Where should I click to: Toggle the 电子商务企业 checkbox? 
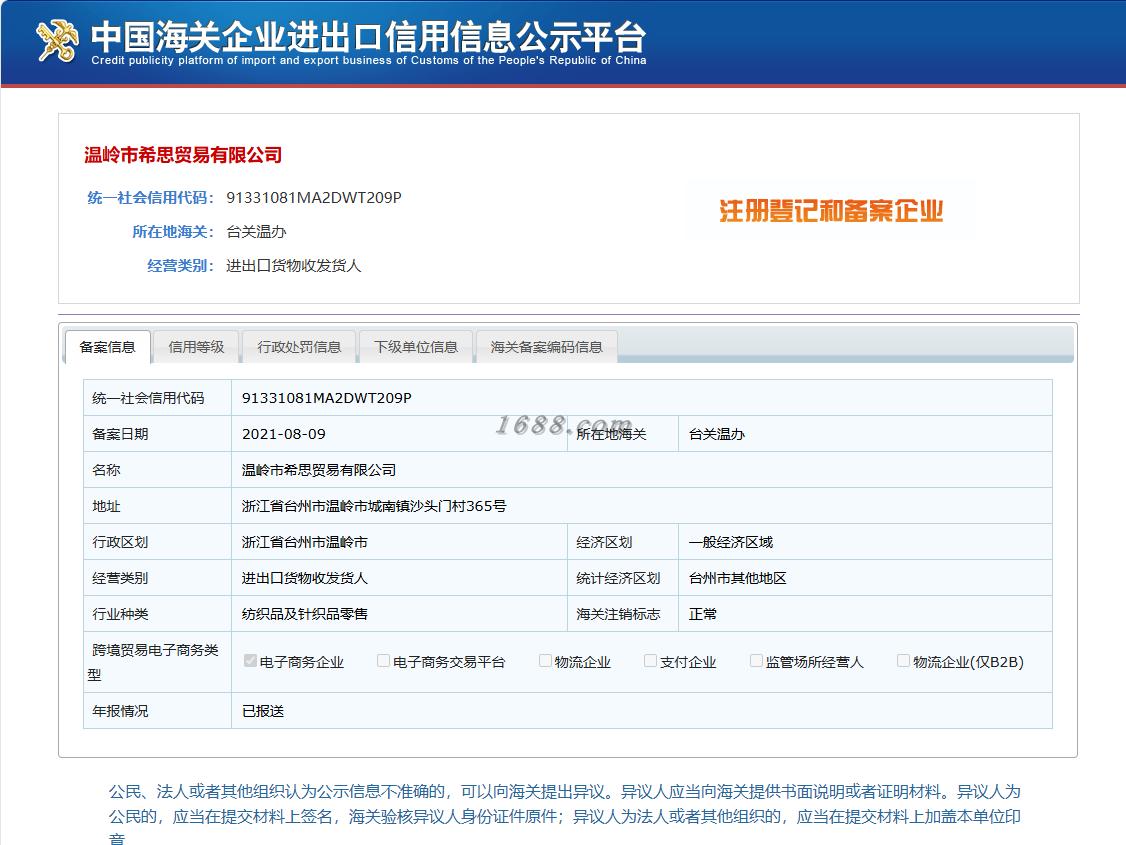[x=250, y=660]
